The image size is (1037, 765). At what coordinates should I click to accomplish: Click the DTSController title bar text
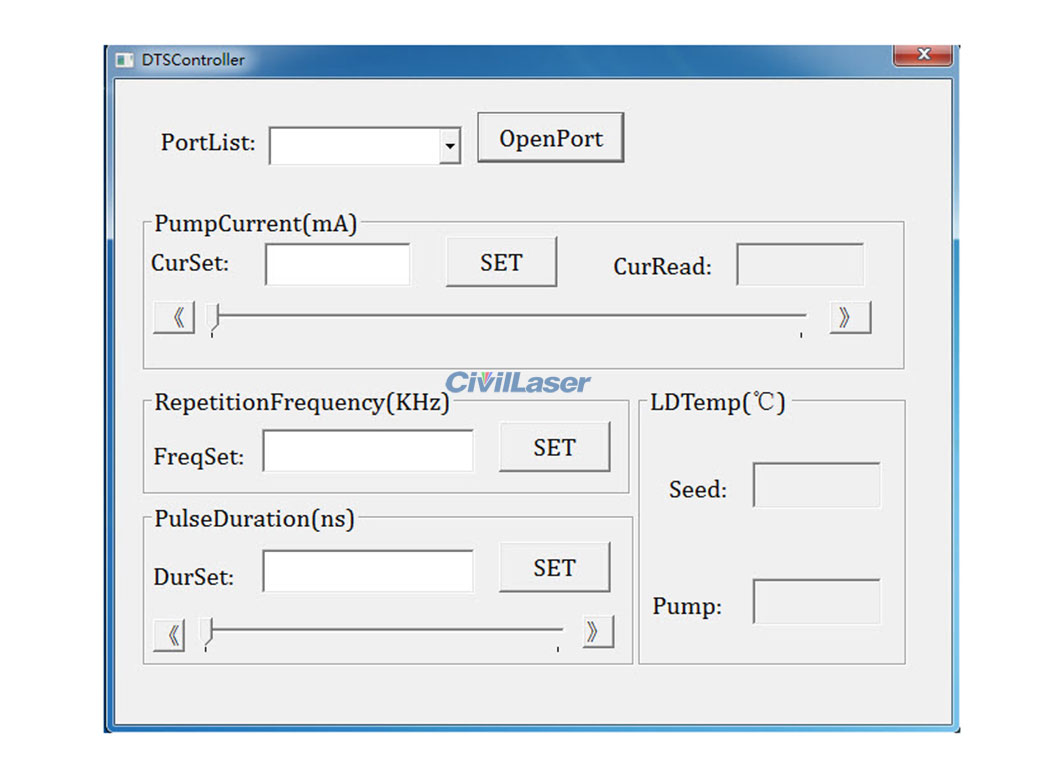(193, 60)
